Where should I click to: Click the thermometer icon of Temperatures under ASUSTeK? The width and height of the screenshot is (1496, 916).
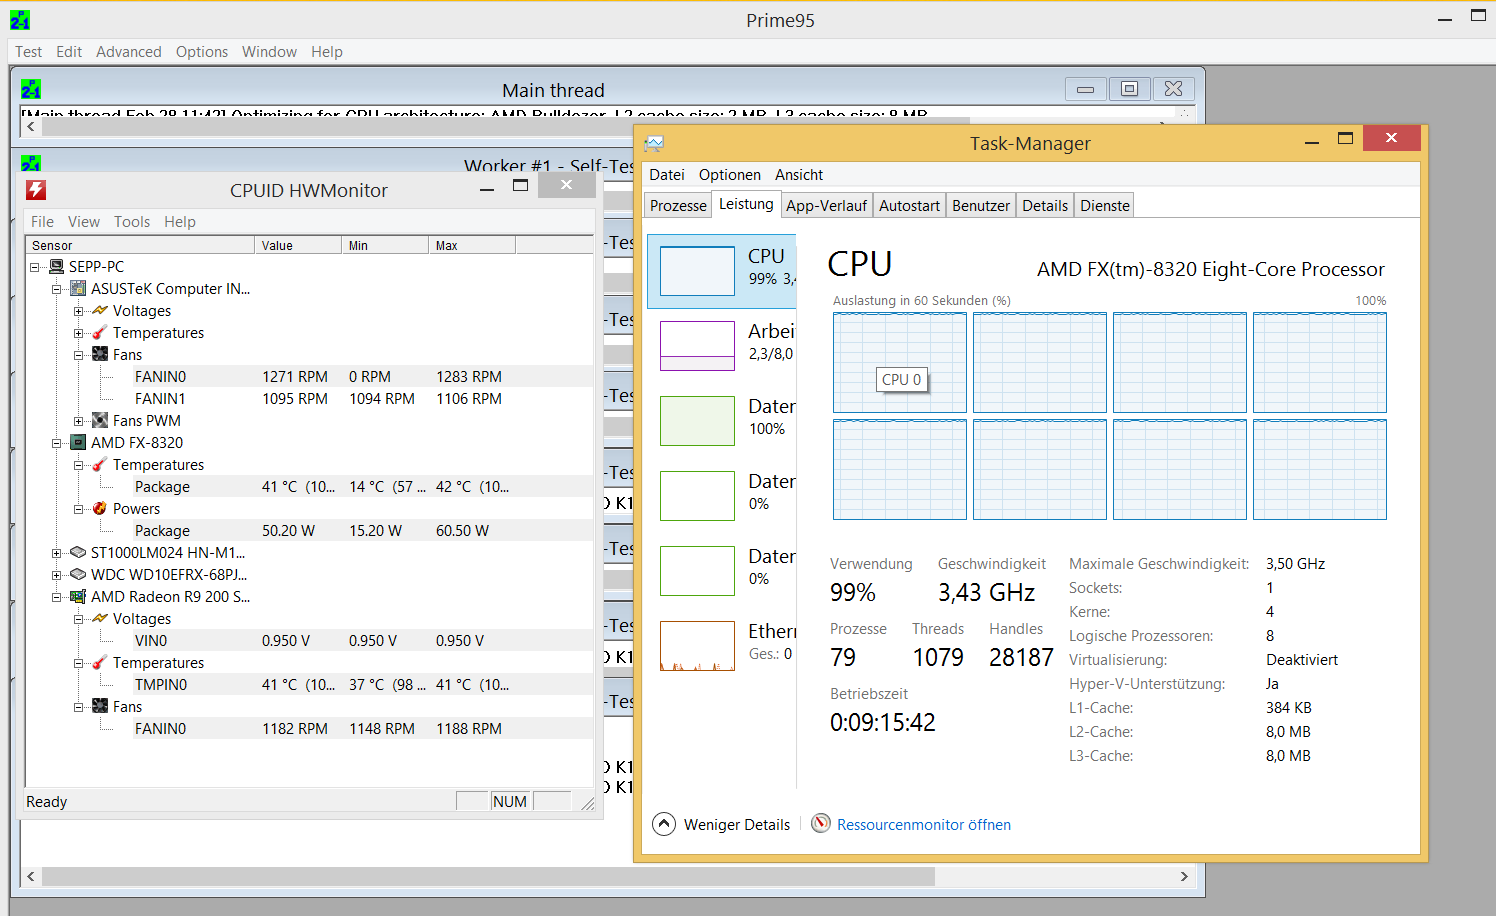tap(100, 333)
